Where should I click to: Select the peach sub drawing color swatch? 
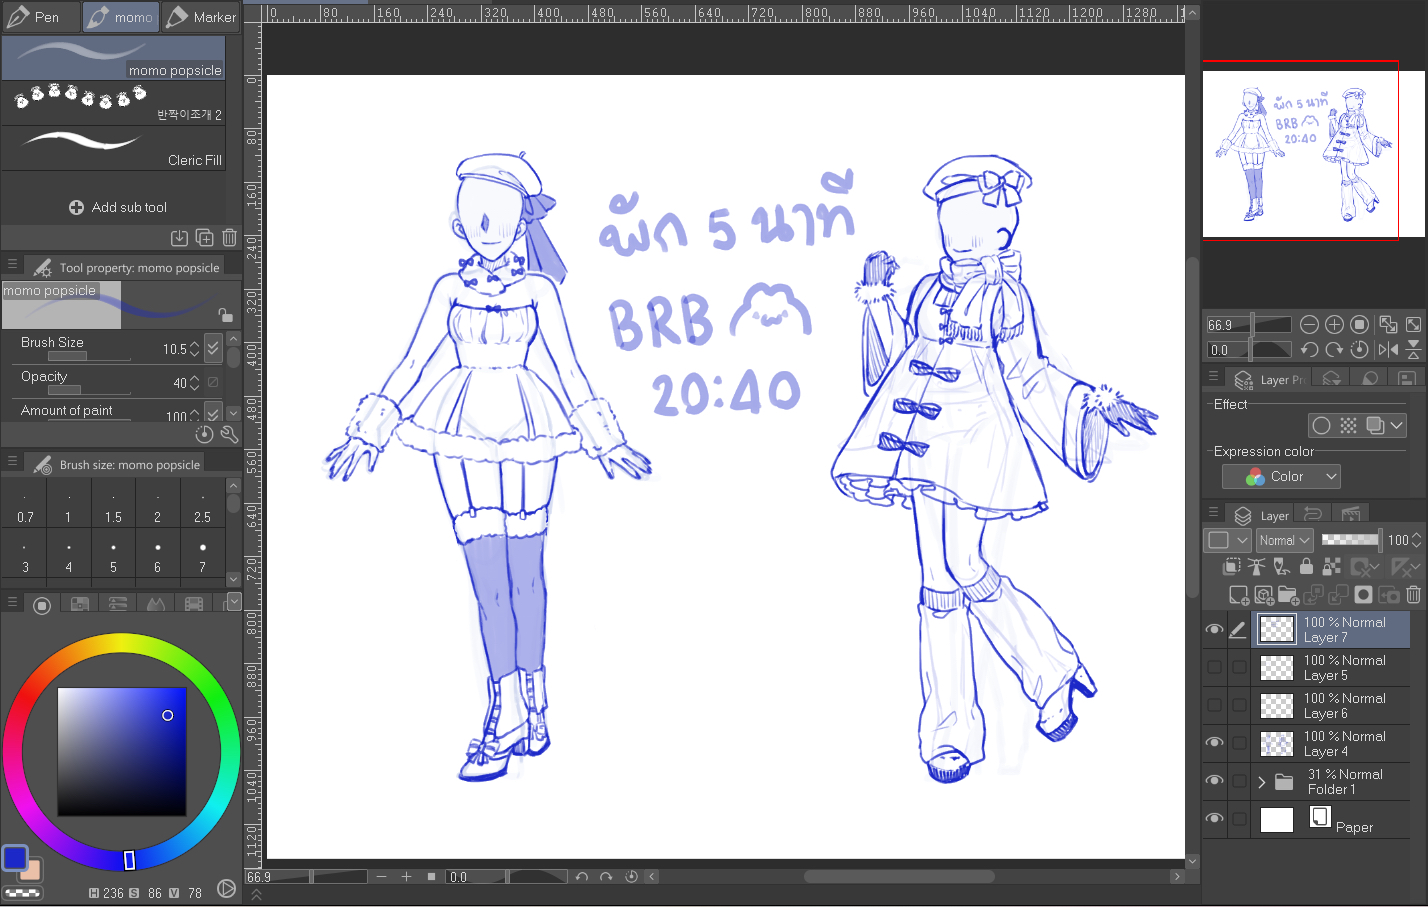click(31, 868)
